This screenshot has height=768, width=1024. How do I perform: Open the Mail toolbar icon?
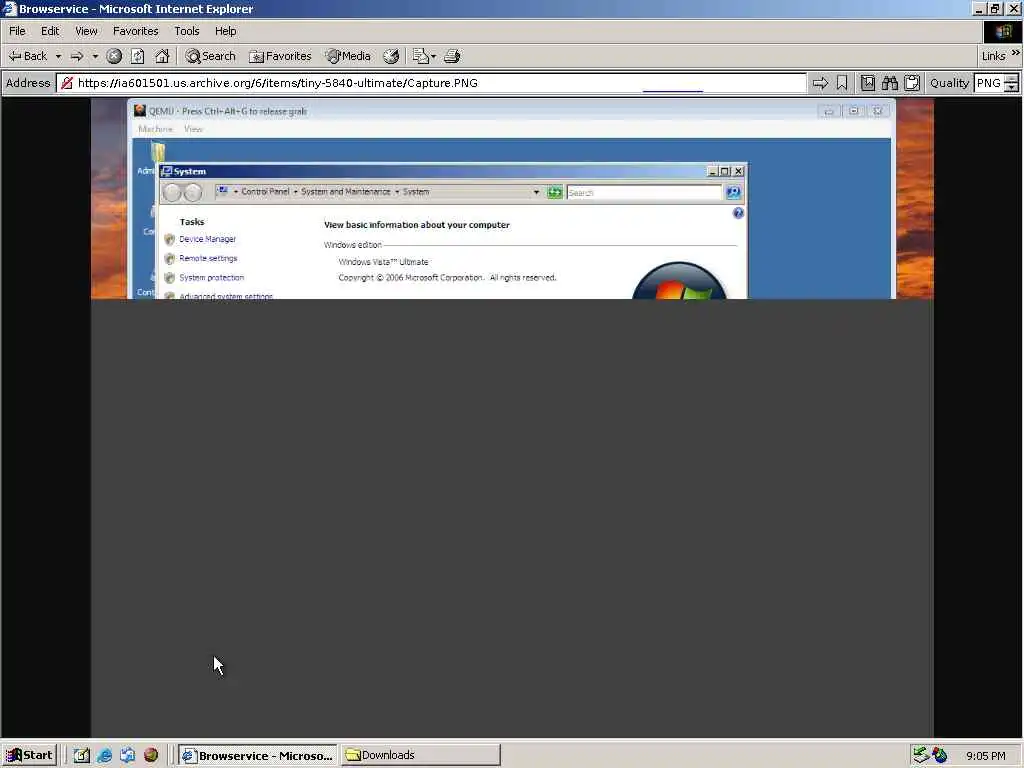(421, 56)
